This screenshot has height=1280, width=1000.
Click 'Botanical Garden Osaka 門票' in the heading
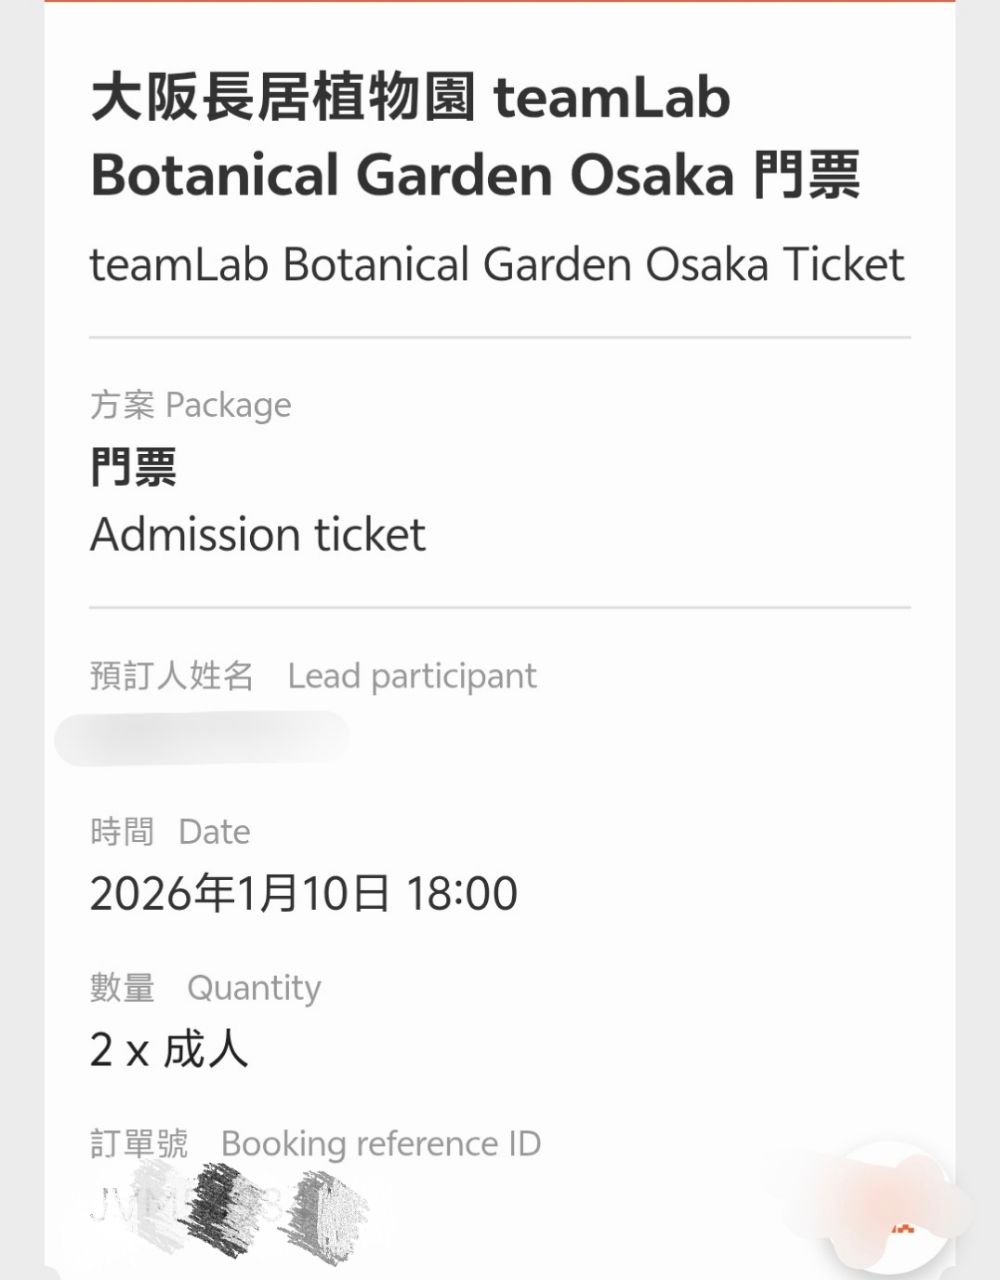pos(475,176)
